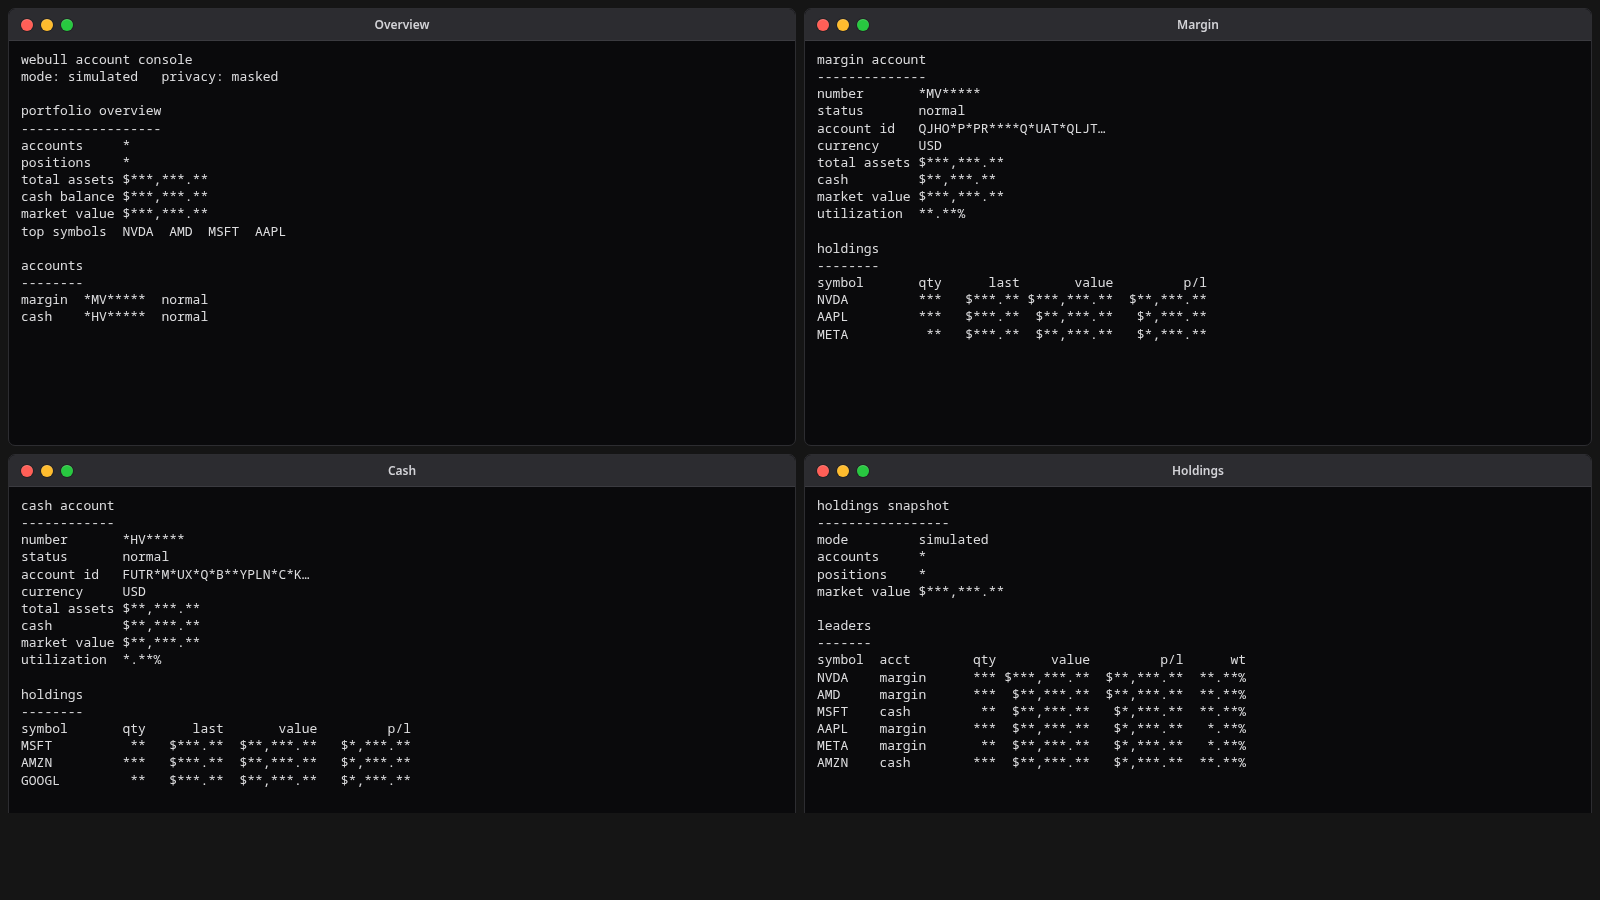Screen dimensions: 1600x900
Task: Click MSFT row in Cash holdings
Action: [216, 746]
